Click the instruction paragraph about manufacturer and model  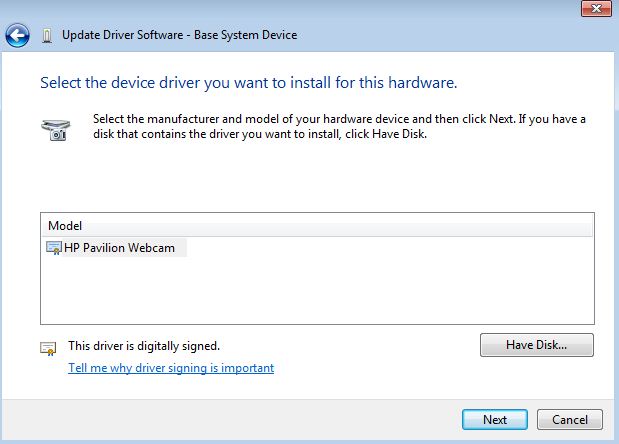click(x=339, y=127)
